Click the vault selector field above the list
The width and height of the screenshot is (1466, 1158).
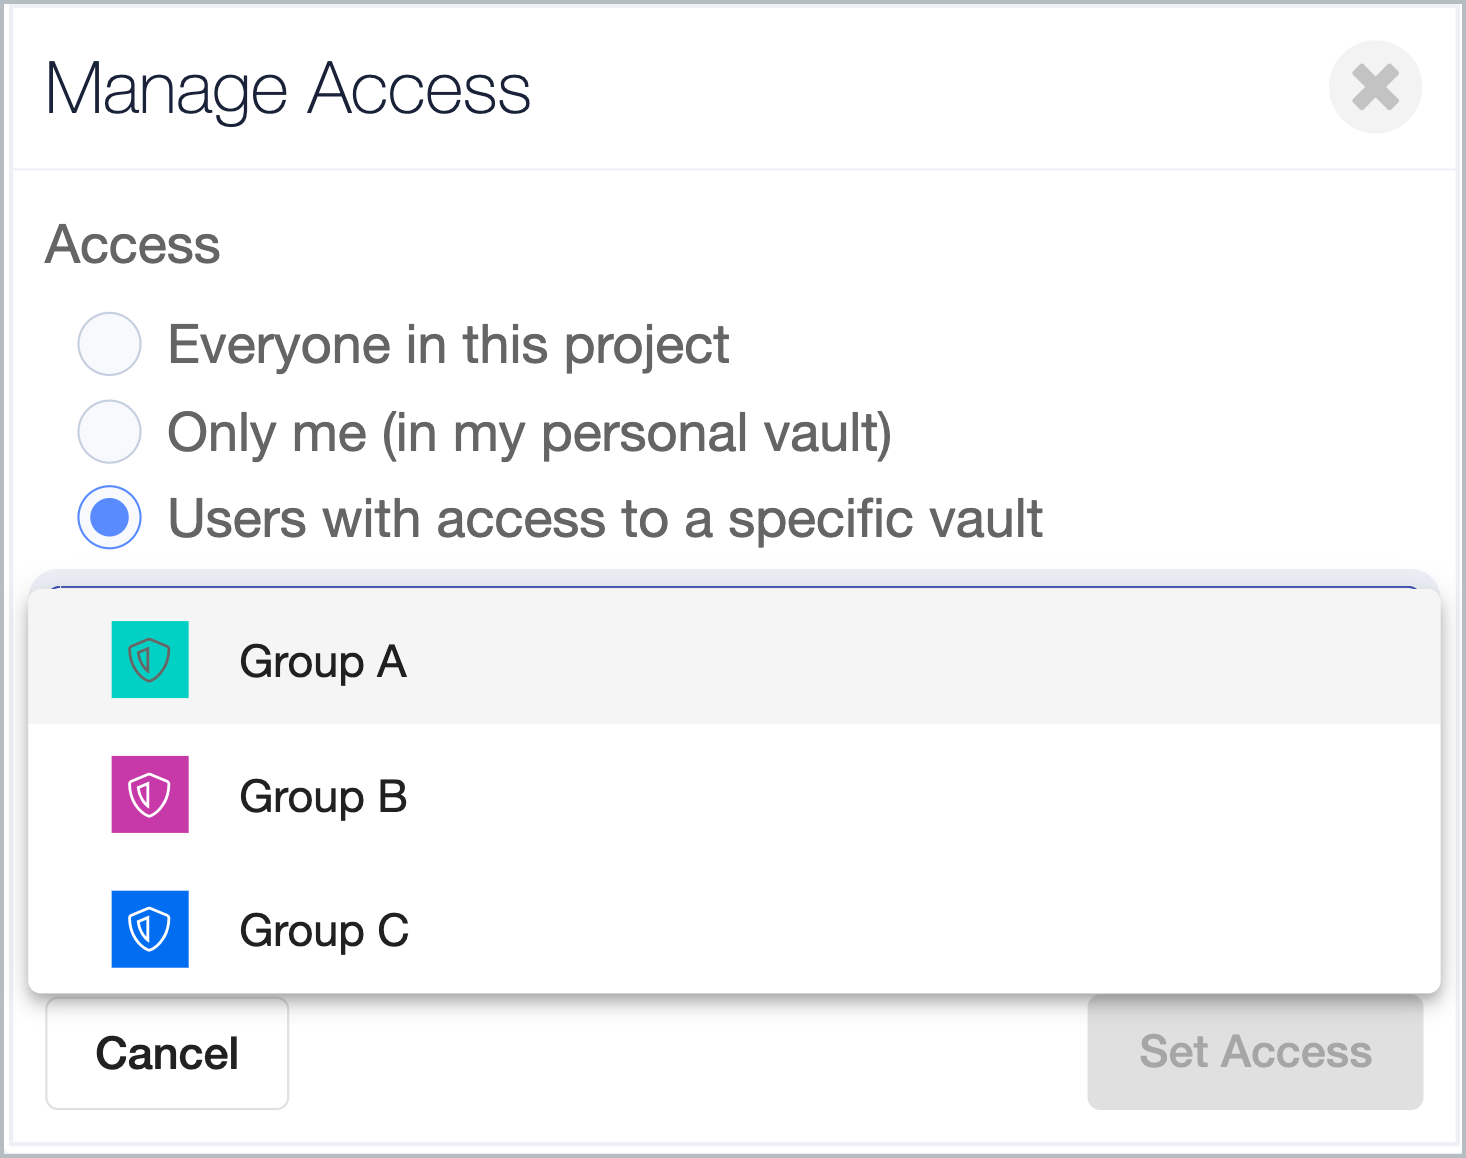coord(735,581)
